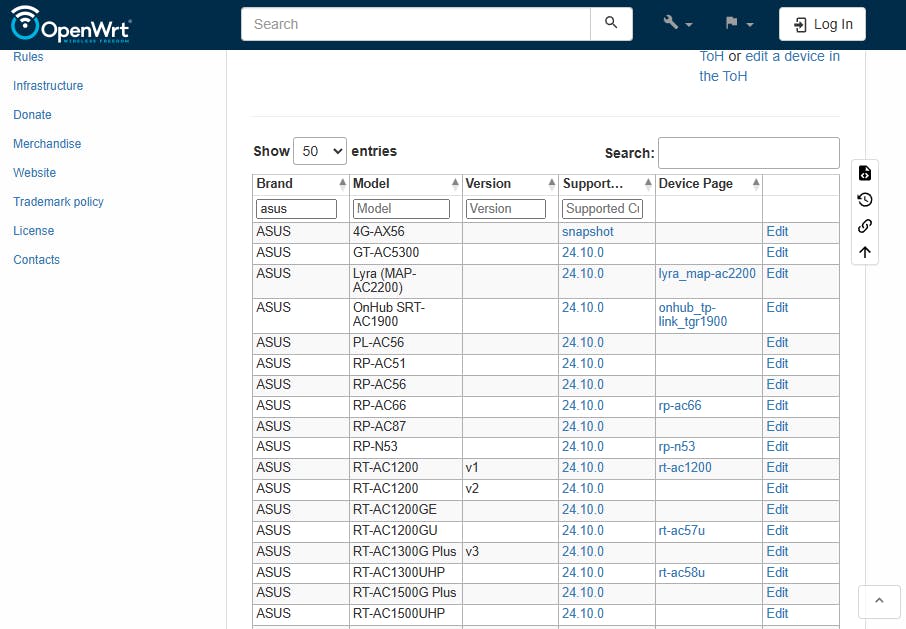
Task: Open the Donate sidebar link
Action: coord(32,115)
